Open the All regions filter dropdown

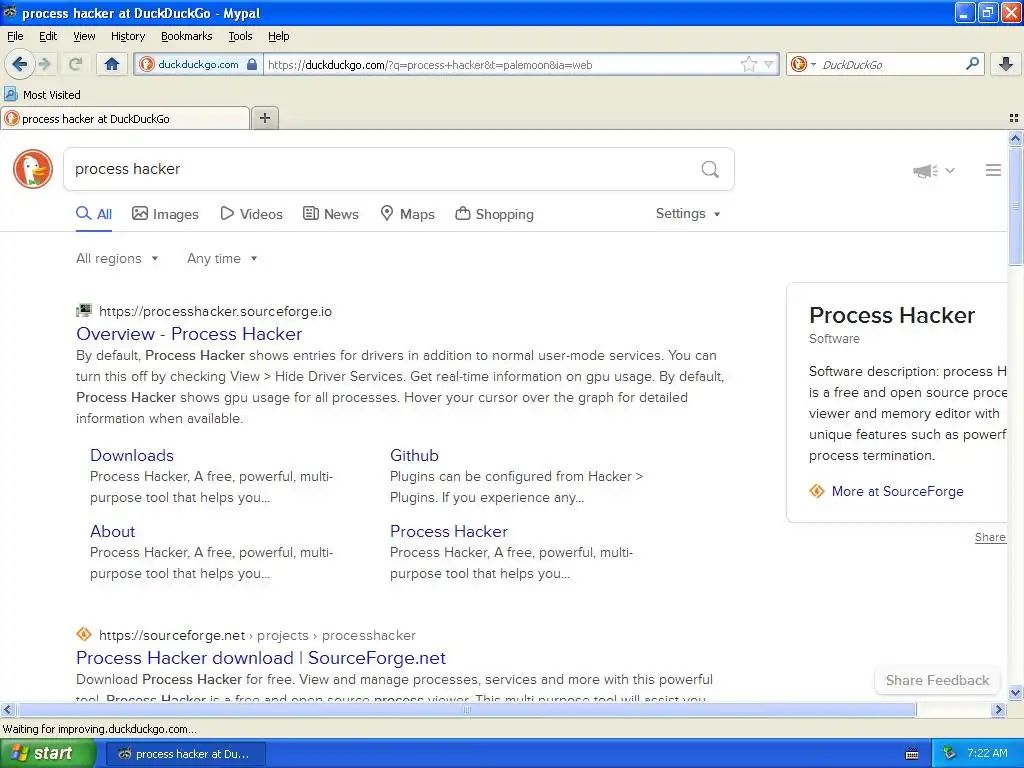117,258
